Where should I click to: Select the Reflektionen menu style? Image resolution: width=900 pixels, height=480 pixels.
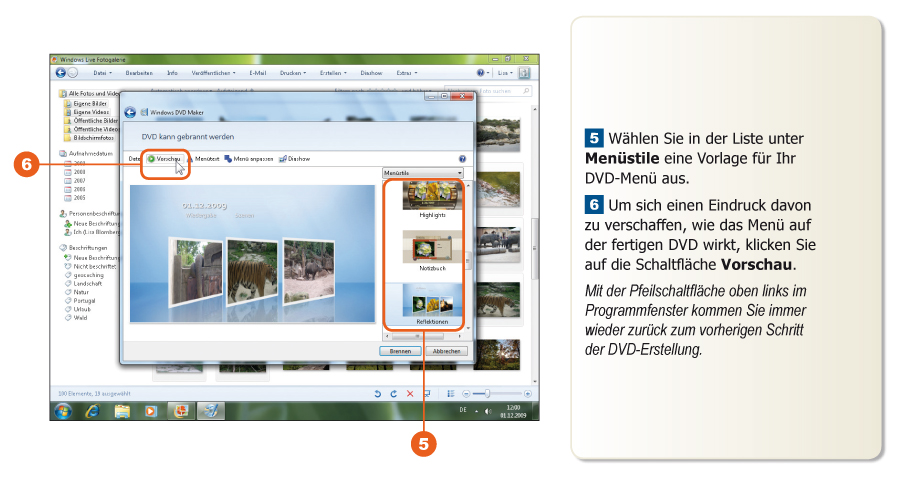pyautogui.click(x=430, y=303)
